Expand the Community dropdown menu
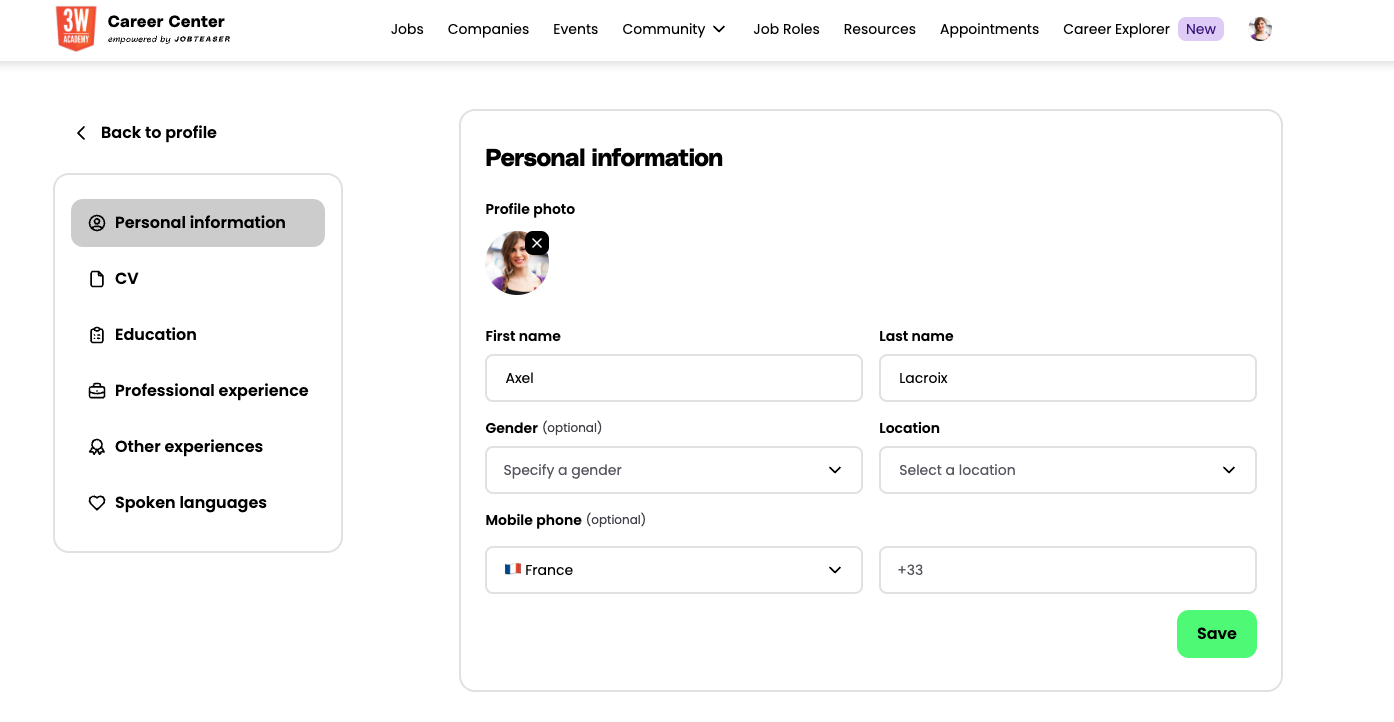This screenshot has width=1394, height=722. pyautogui.click(x=674, y=29)
